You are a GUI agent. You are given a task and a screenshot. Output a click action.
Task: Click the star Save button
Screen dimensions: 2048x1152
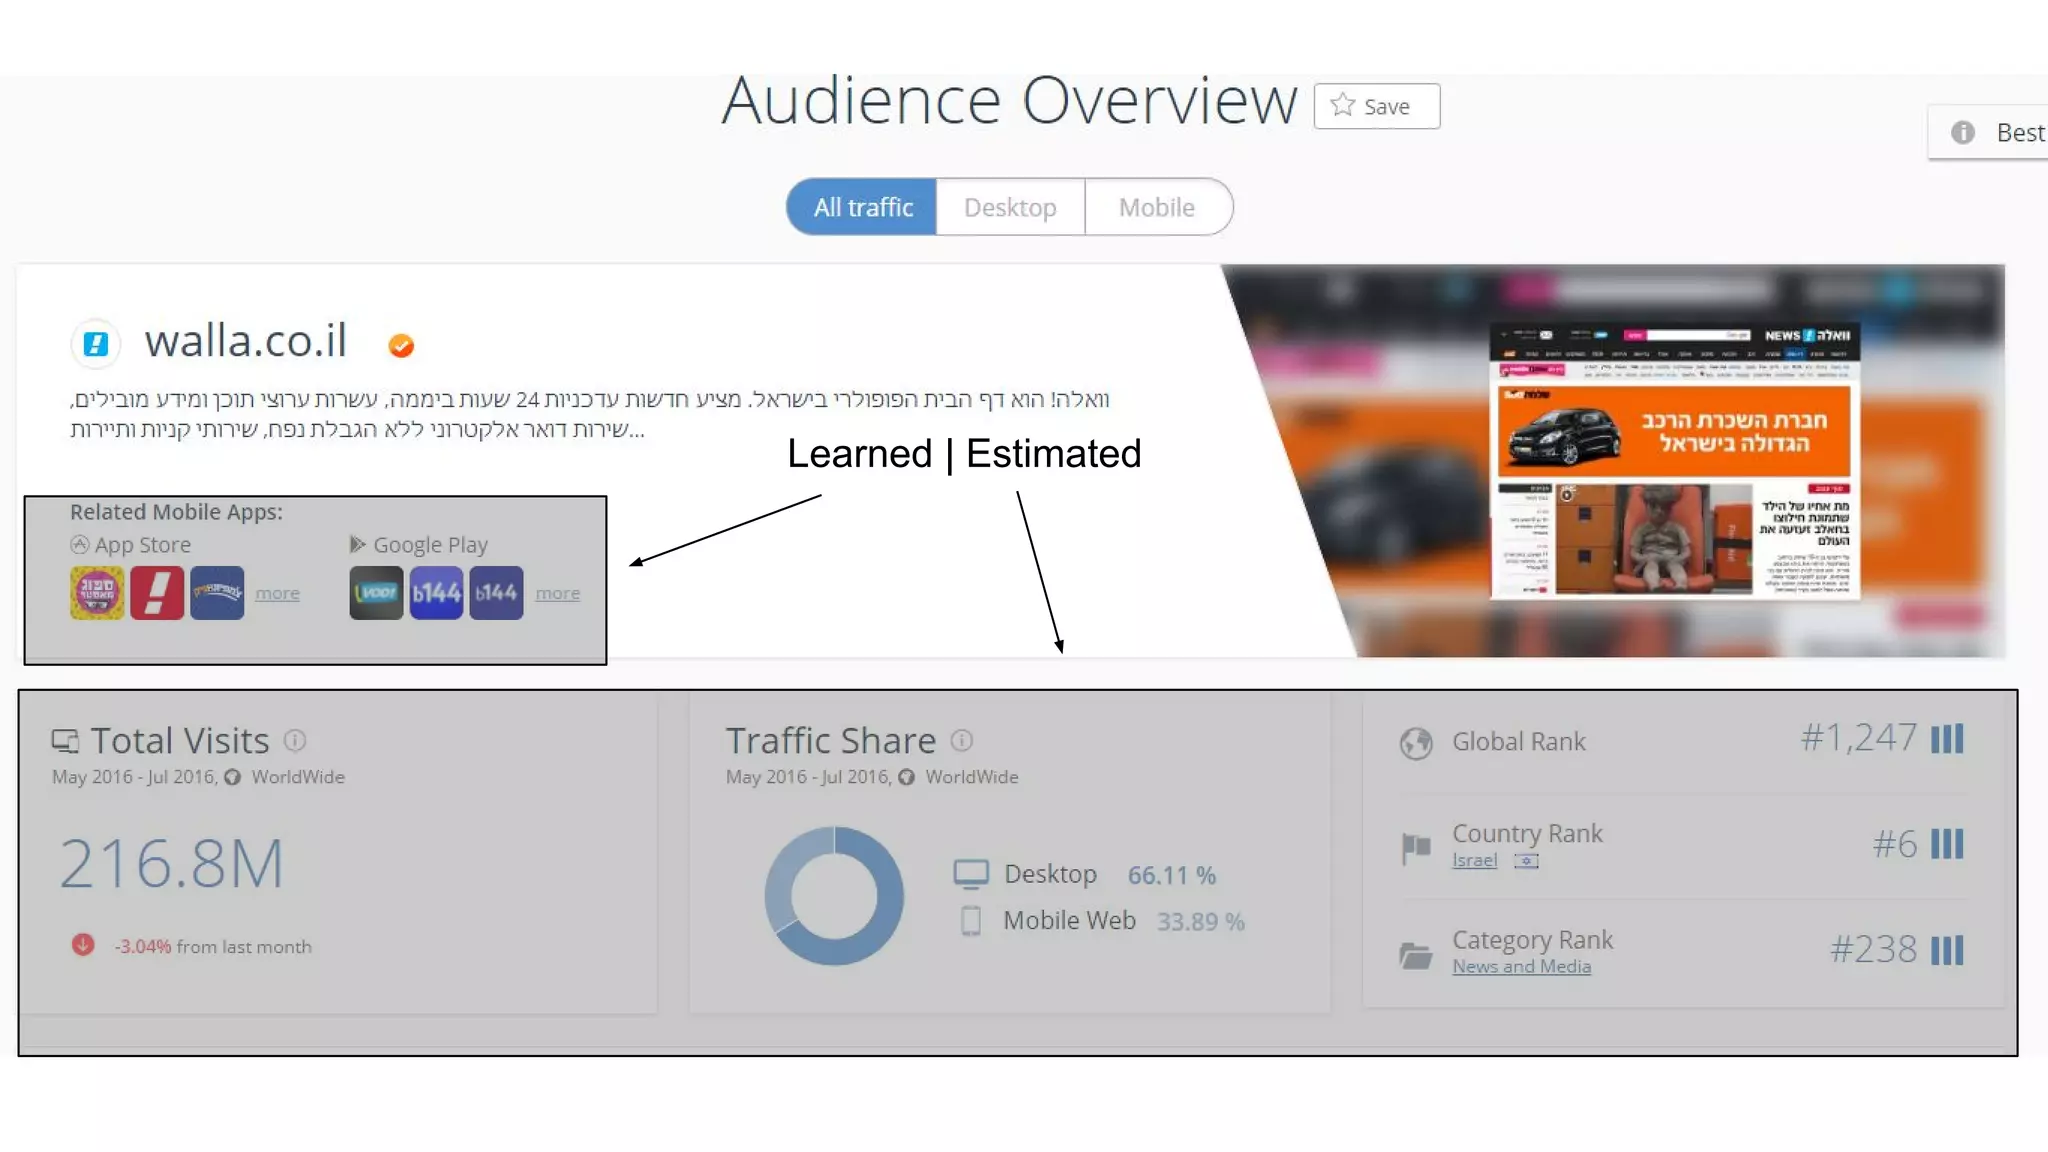coord(1376,106)
